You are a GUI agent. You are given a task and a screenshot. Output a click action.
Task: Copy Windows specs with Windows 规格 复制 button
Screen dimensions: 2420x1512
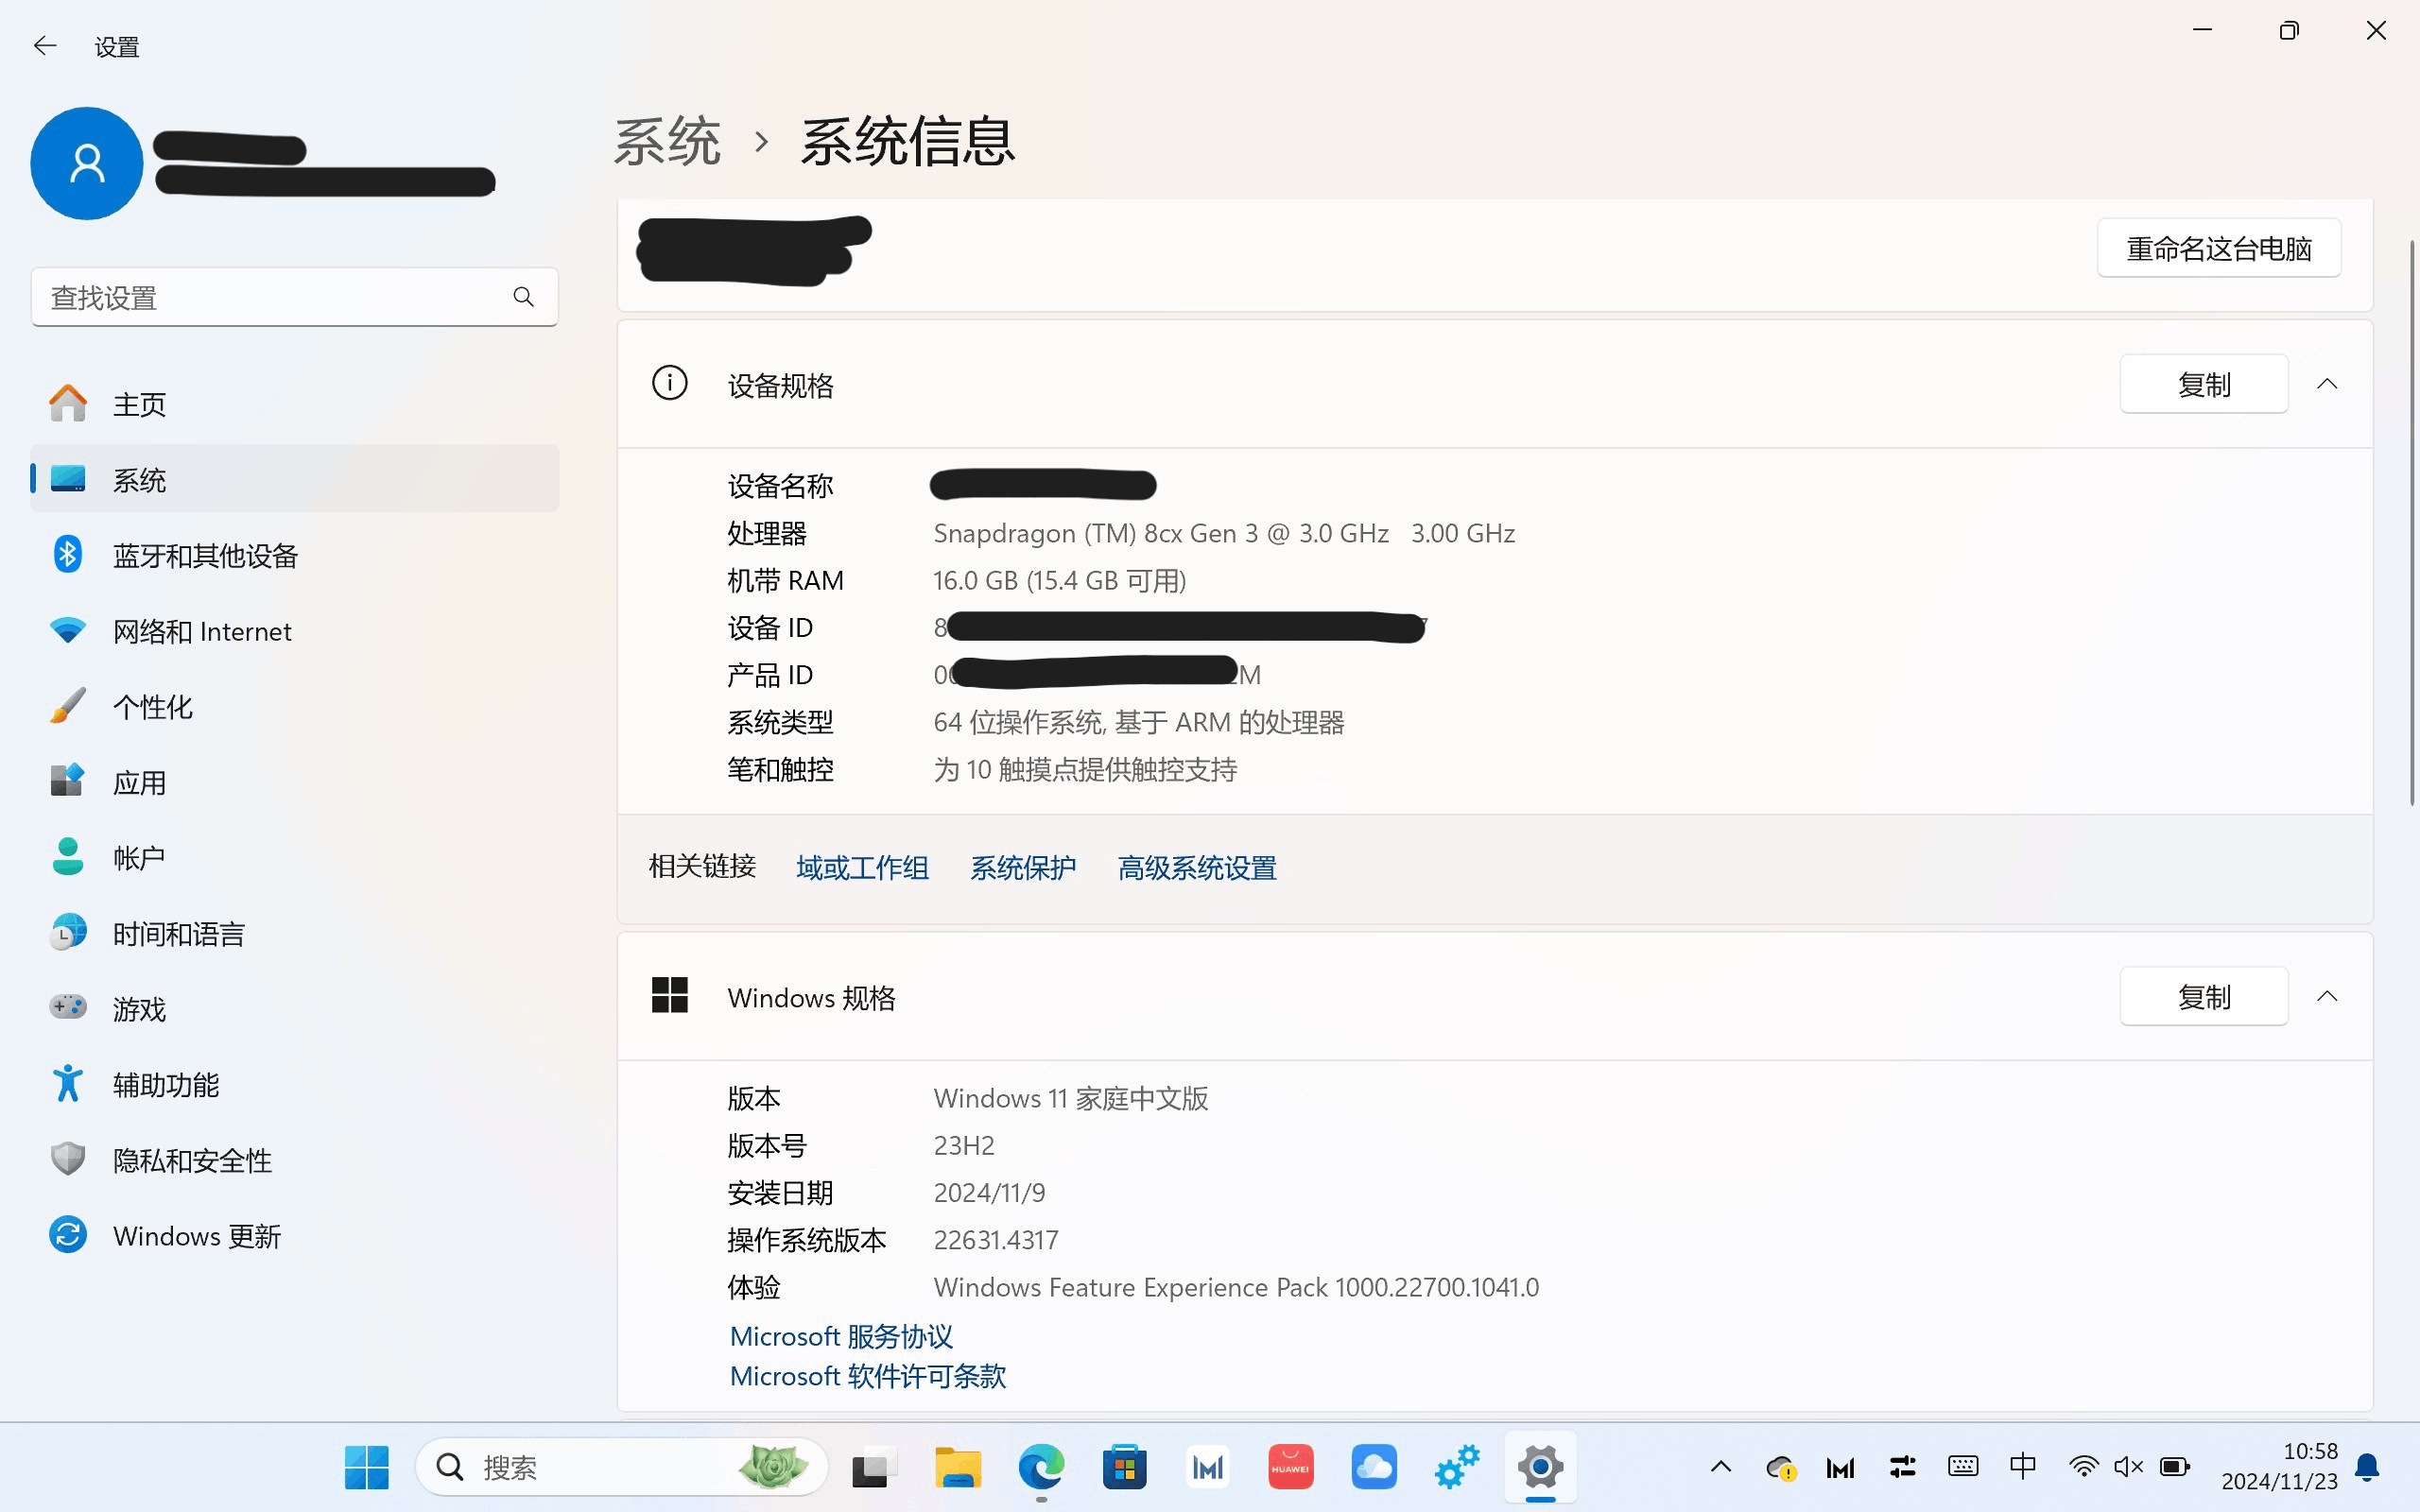pyautogui.click(x=2203, y=996)
